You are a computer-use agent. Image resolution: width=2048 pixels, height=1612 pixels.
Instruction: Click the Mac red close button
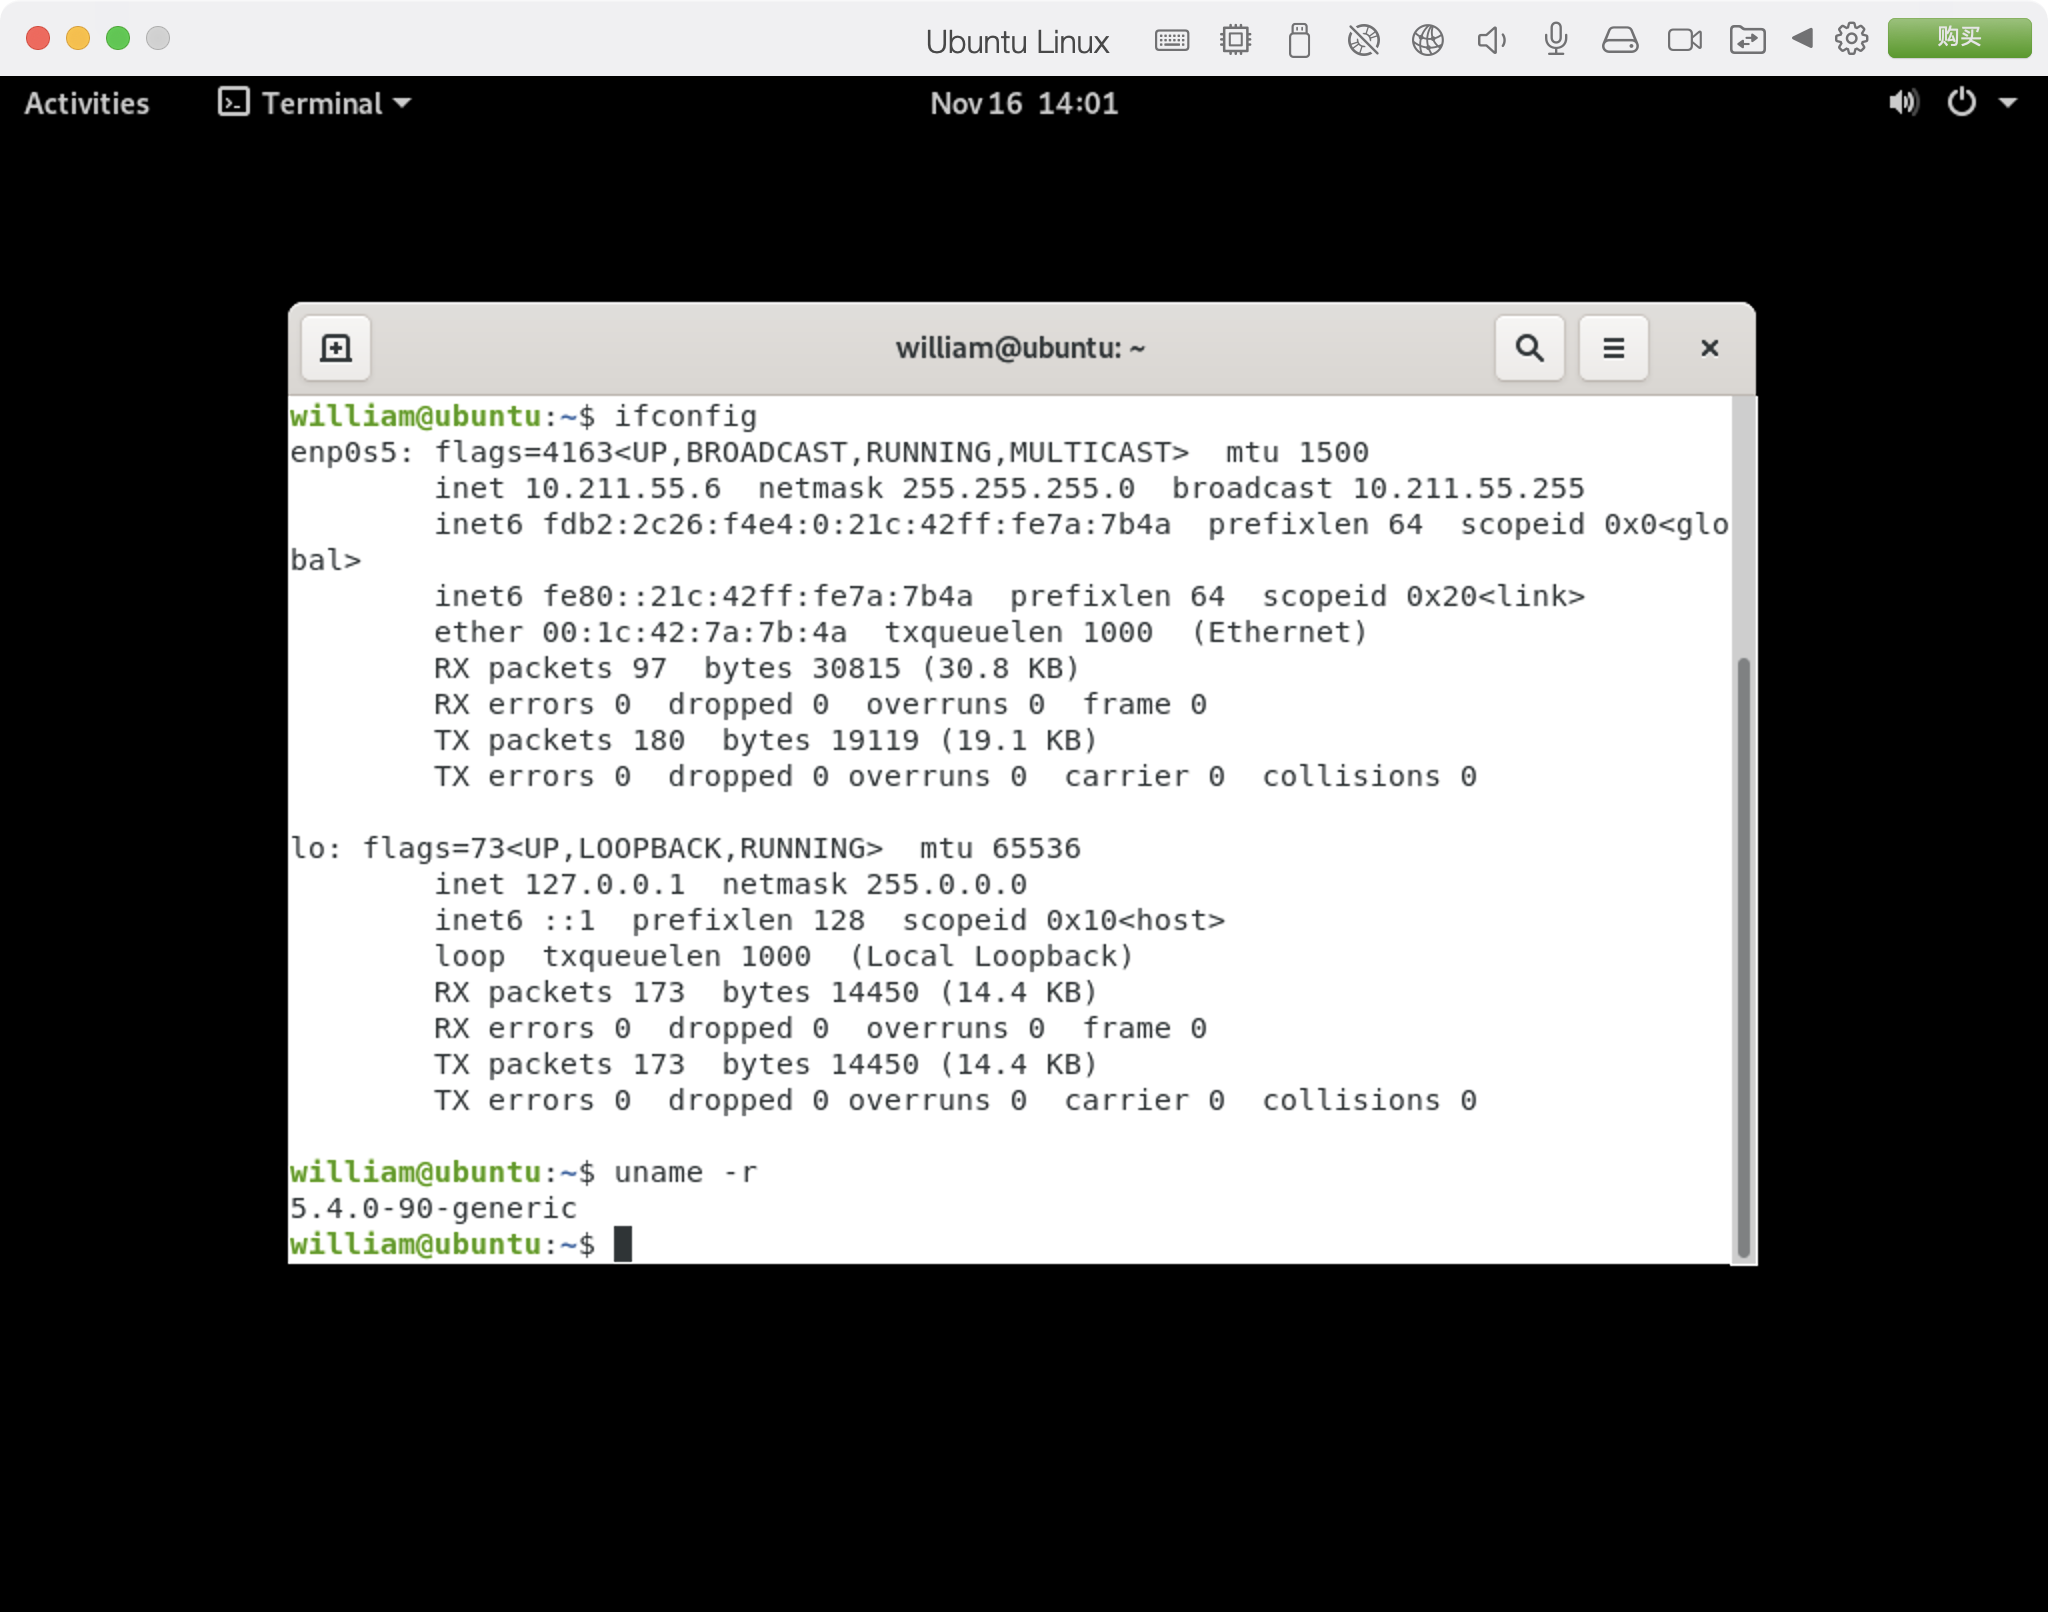38,38
